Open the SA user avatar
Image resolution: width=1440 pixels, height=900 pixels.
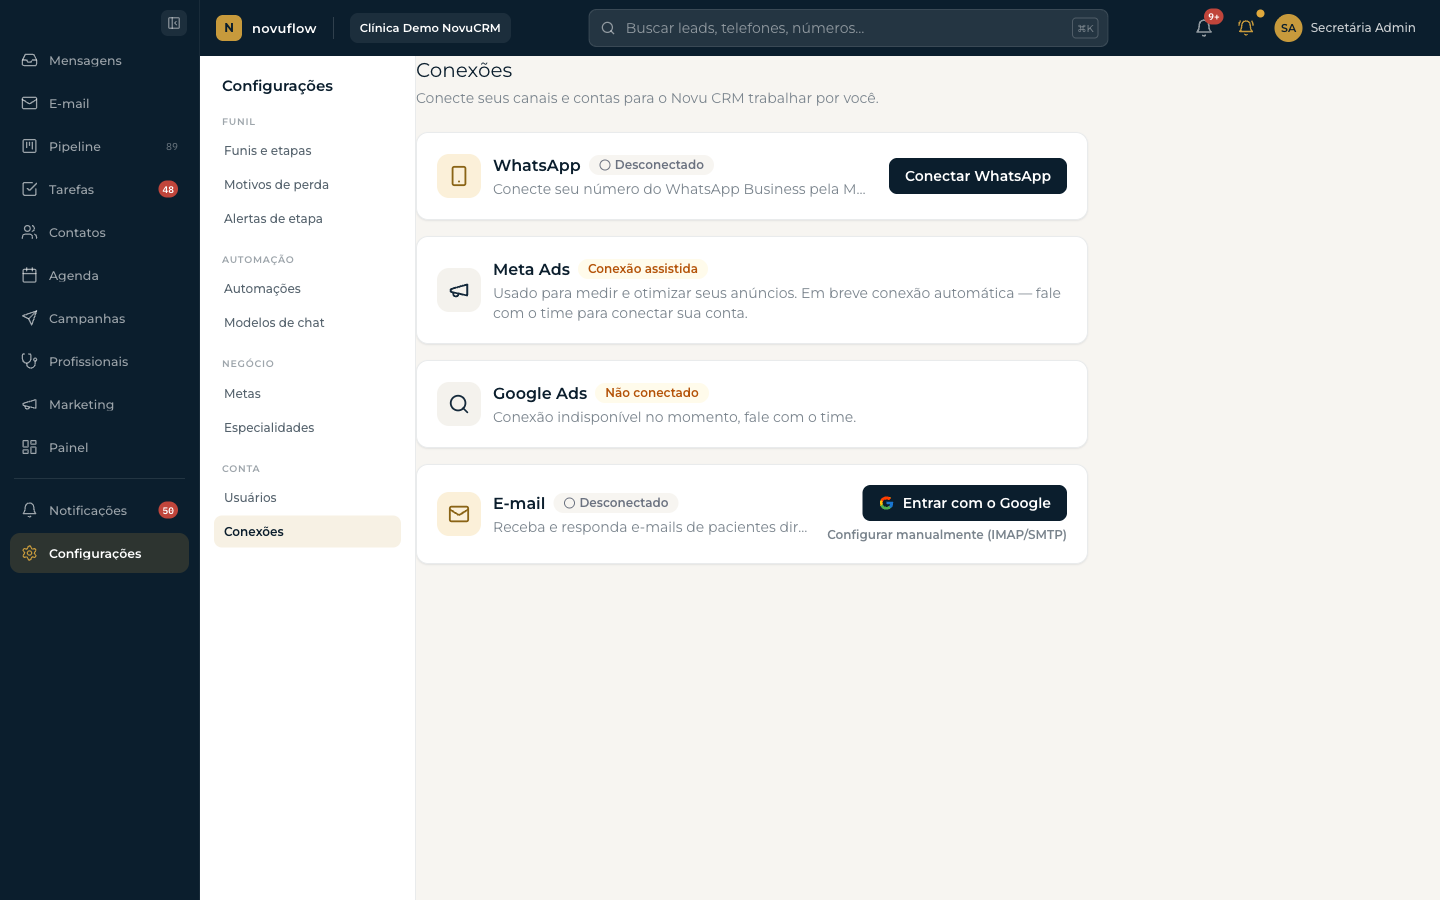[x=1288, y=28]
